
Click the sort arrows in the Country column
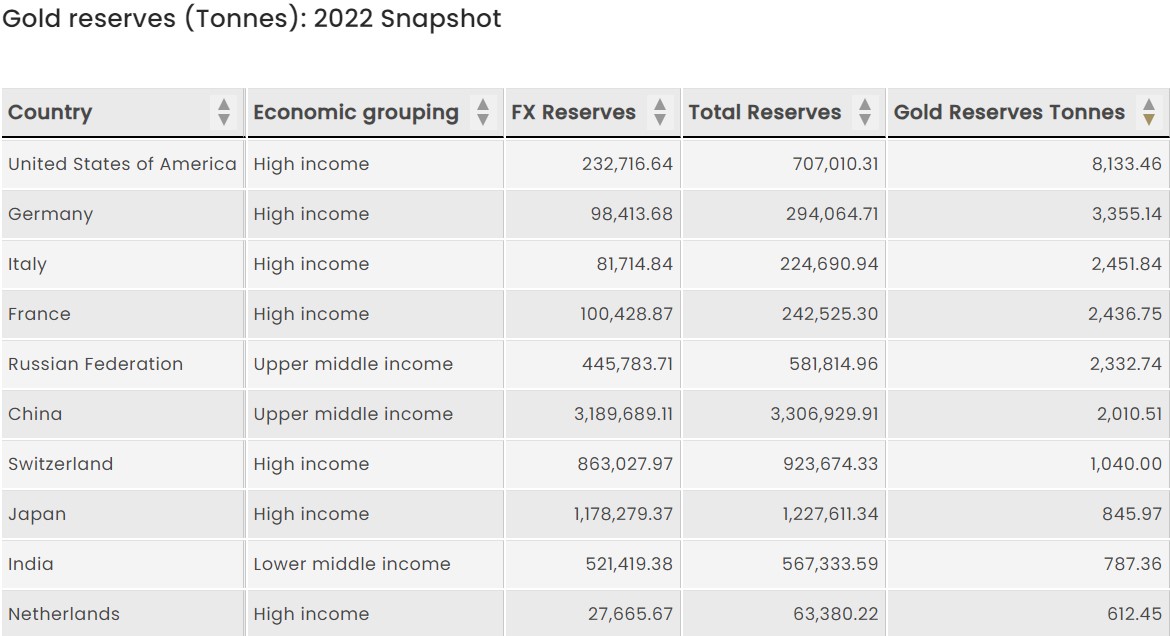[x=224, y=112]
